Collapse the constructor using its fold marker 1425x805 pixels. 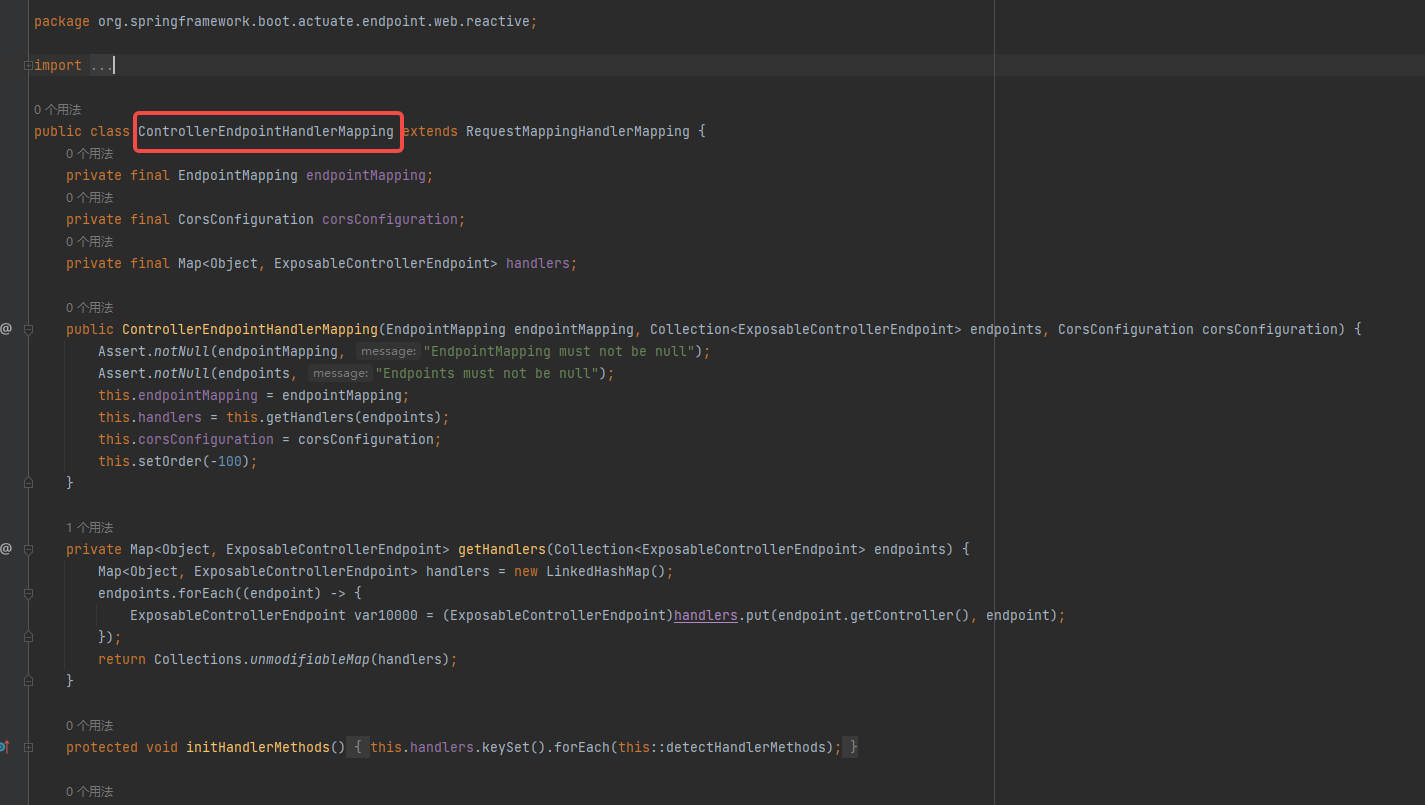click(28, 329)
